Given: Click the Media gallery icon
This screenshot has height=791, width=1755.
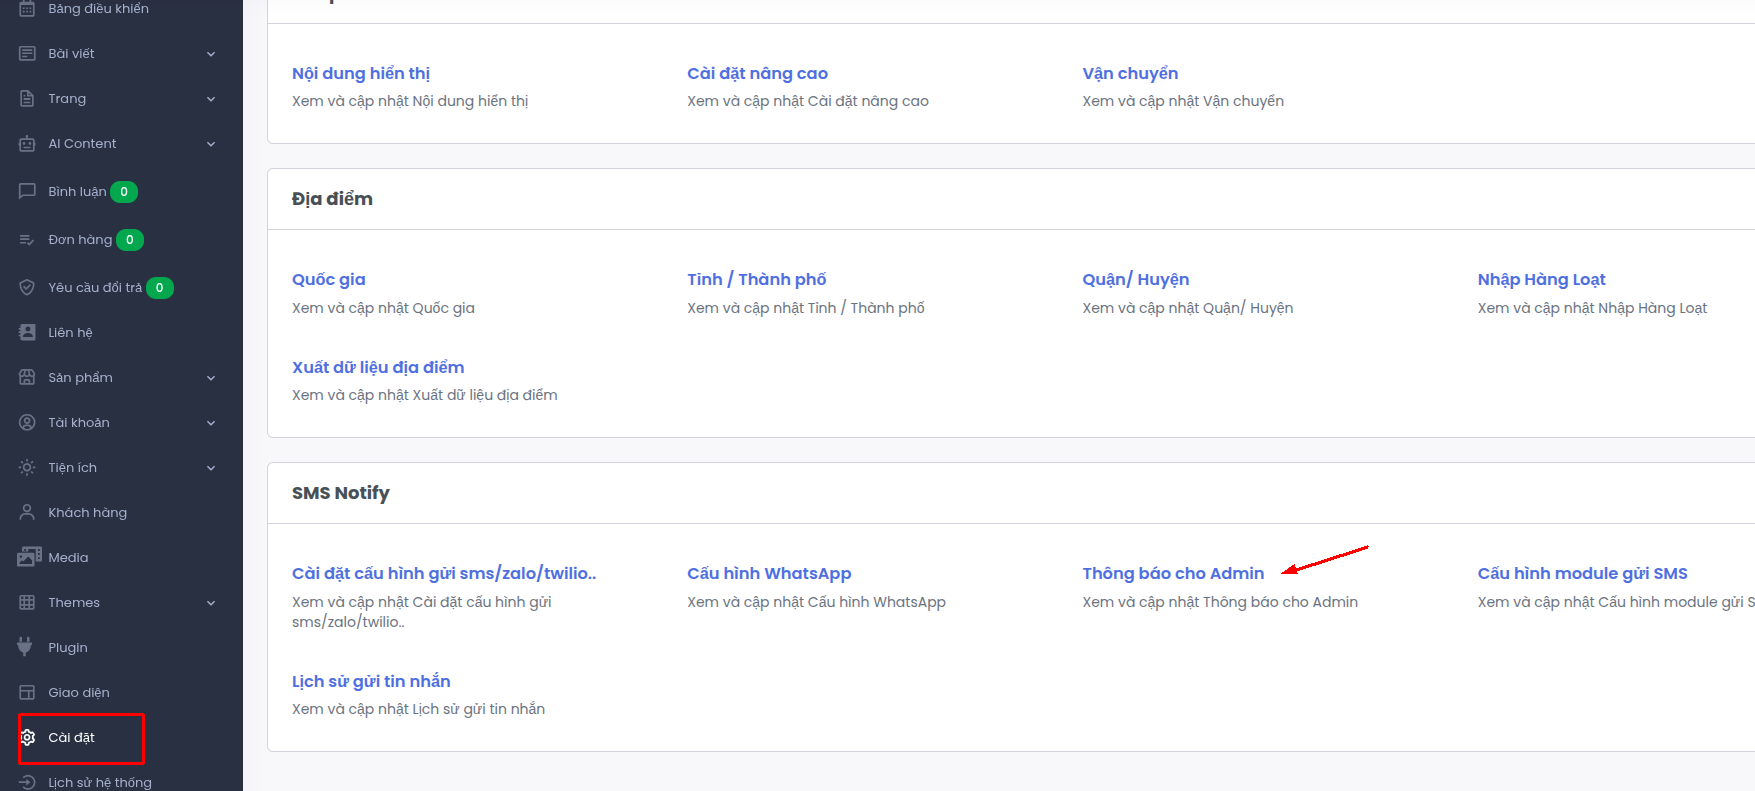Looking at the screenshot, I should point(29,558).
